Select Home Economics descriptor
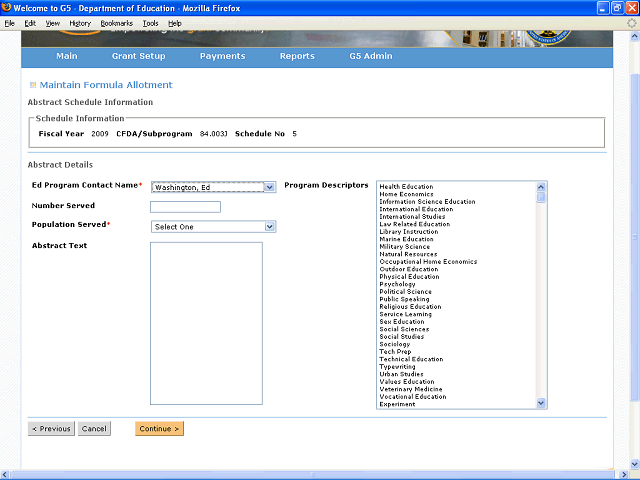The width and height of the screenshot is (640, 480). [407, 194]
